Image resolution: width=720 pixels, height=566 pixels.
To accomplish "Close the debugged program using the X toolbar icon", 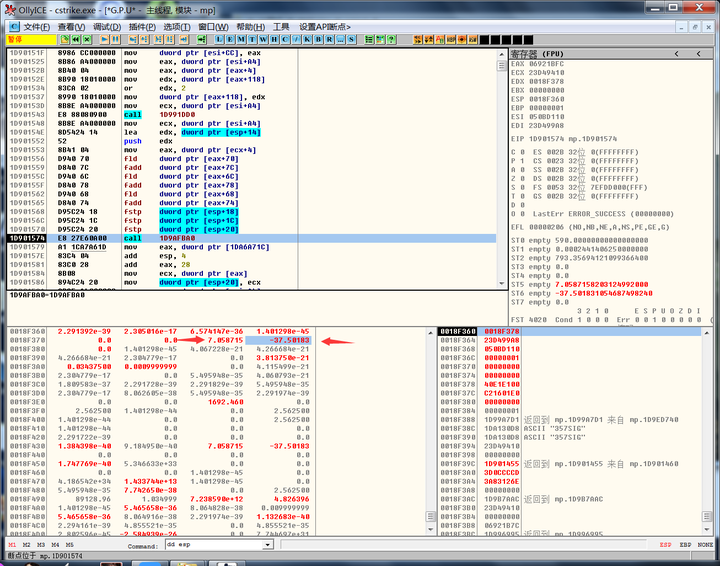I will (x=87, y=38).
